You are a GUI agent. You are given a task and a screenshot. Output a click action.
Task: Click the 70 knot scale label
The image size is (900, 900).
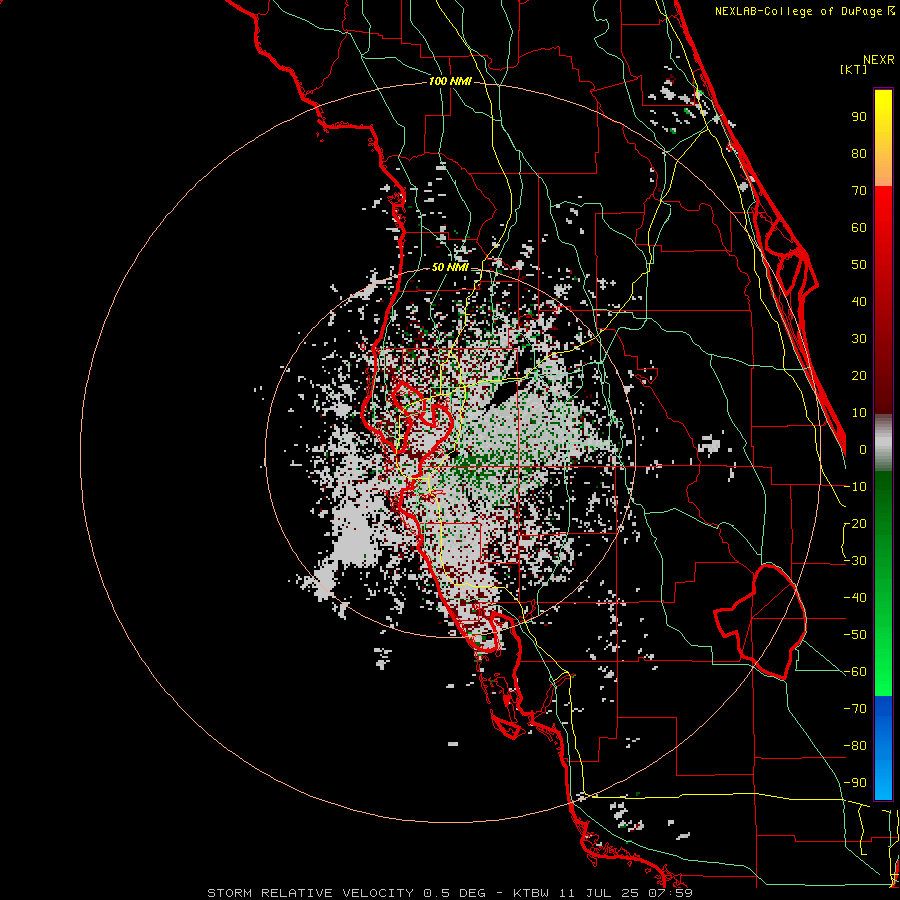(x=859, y=191)
